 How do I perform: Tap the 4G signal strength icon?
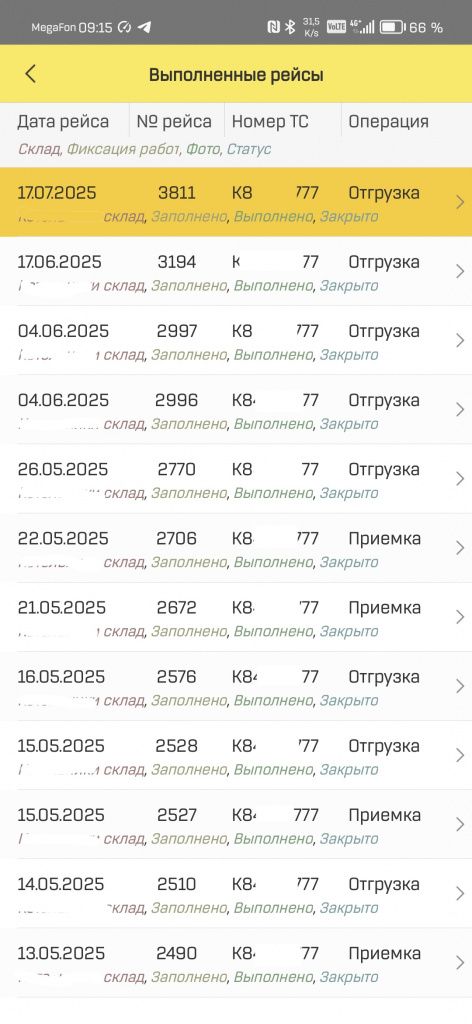[x=362, y=27]
